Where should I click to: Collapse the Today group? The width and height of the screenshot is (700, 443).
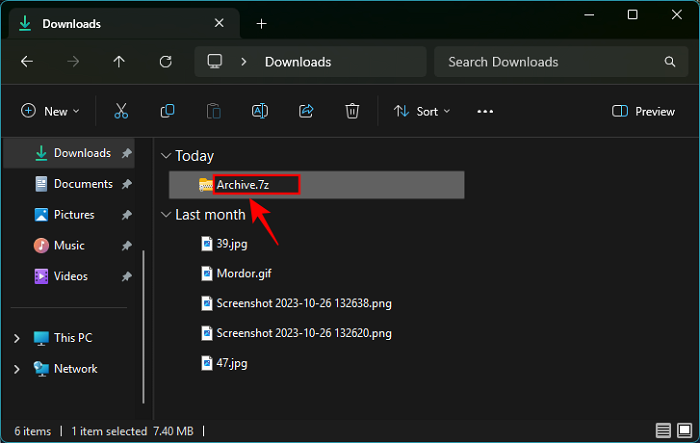click(165, 156)
